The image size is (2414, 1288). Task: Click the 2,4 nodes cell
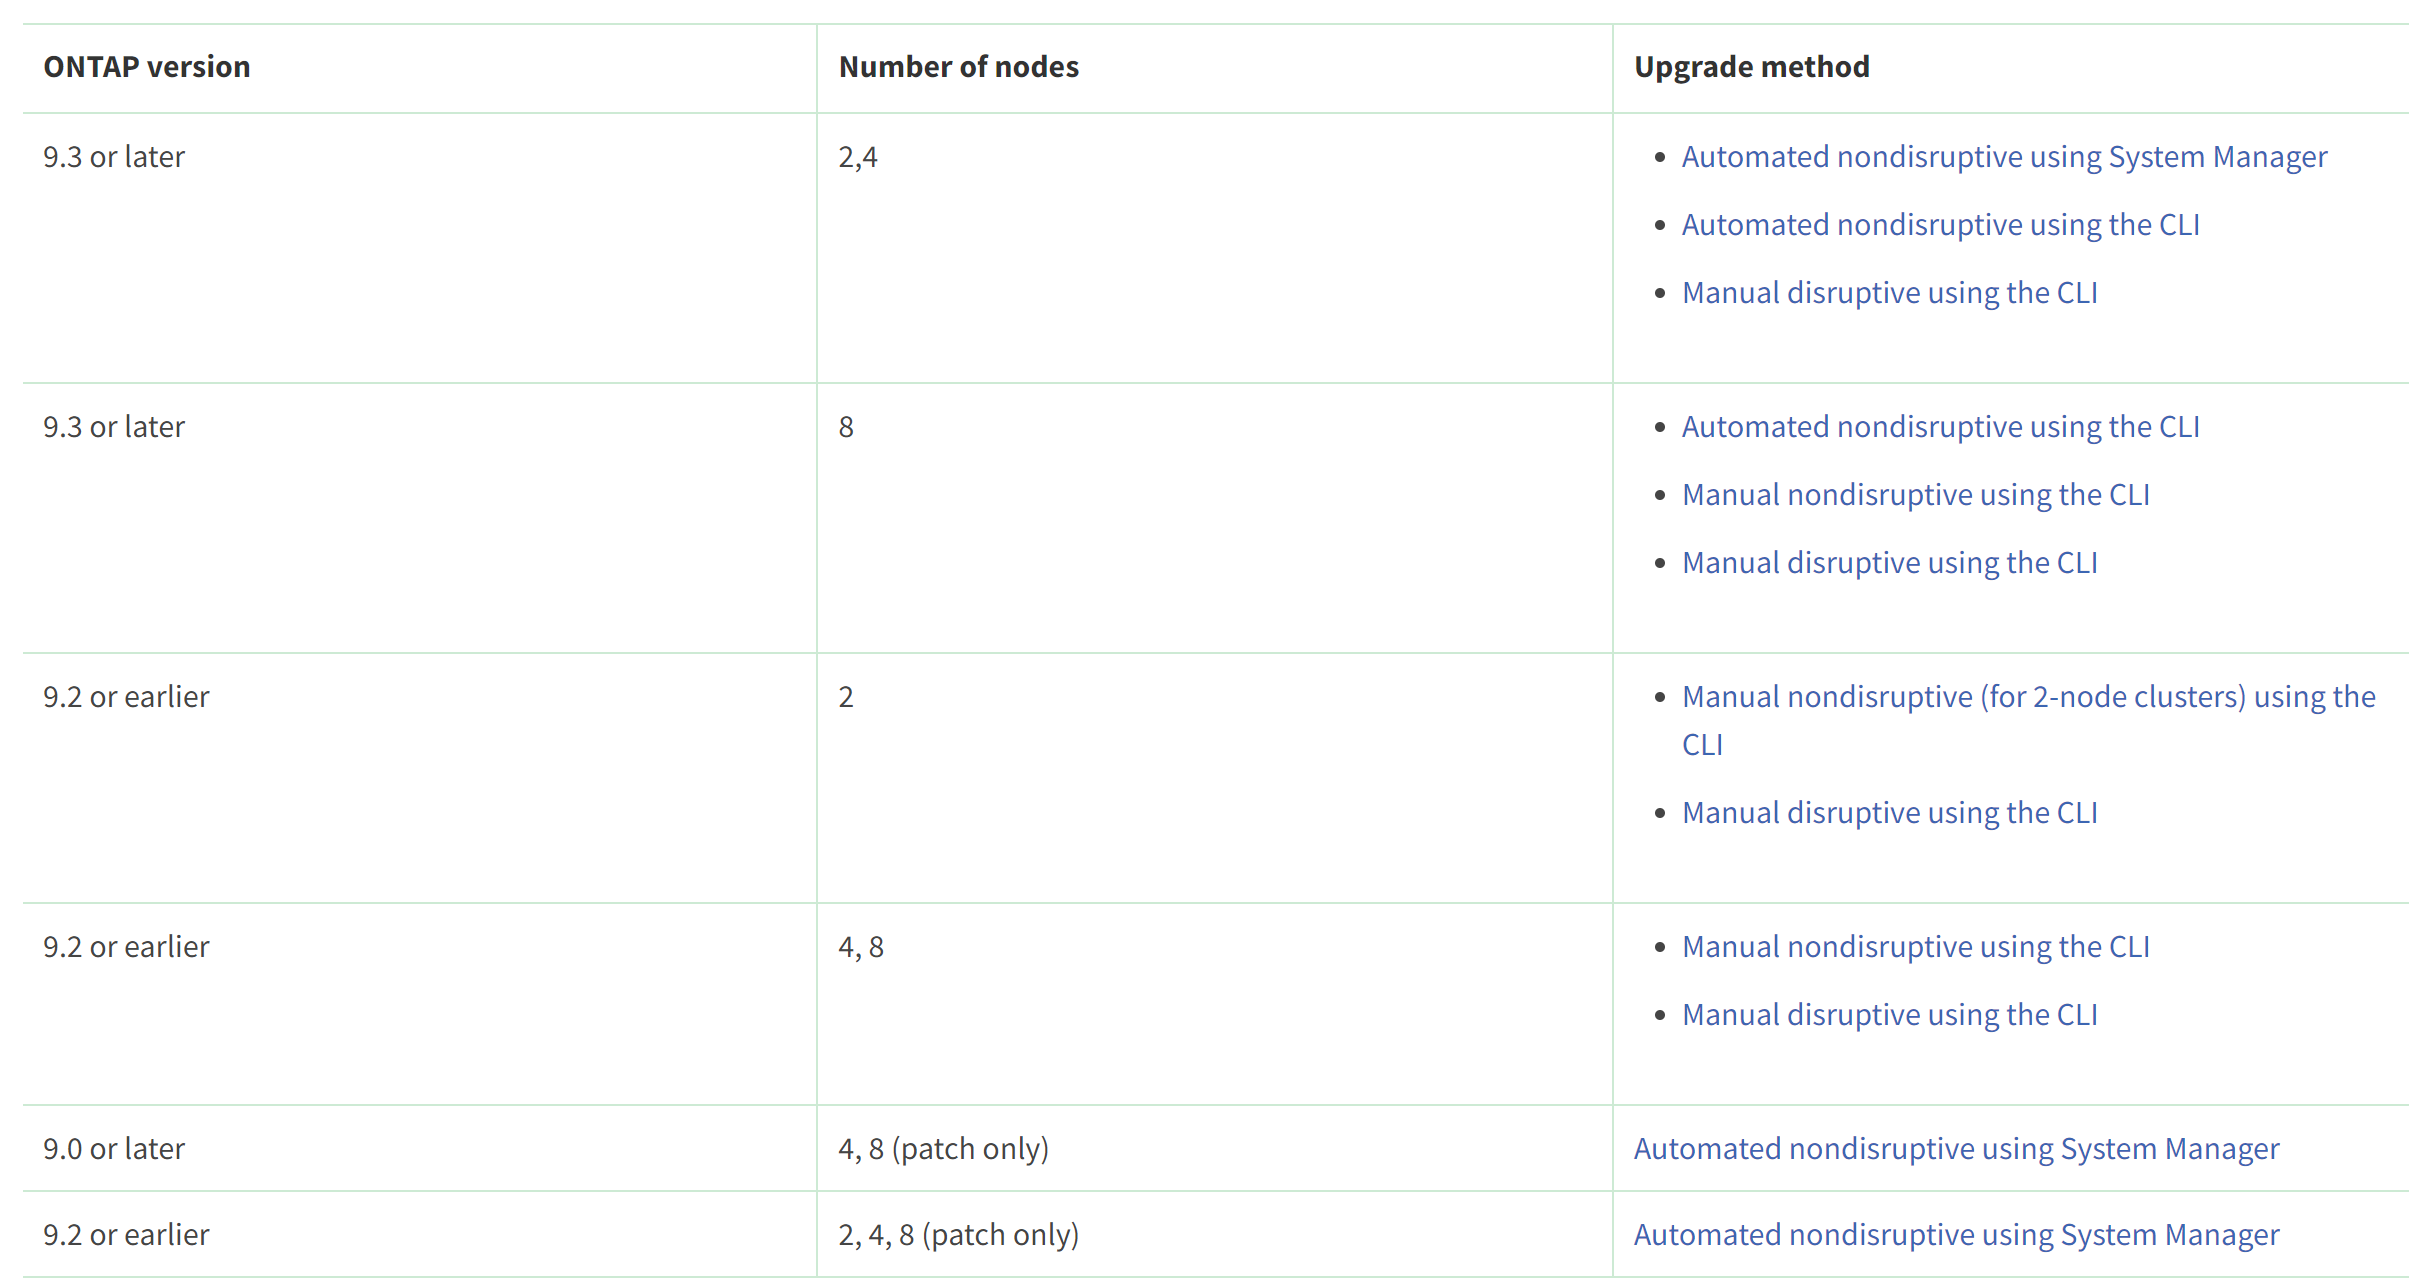click(858, 157)
